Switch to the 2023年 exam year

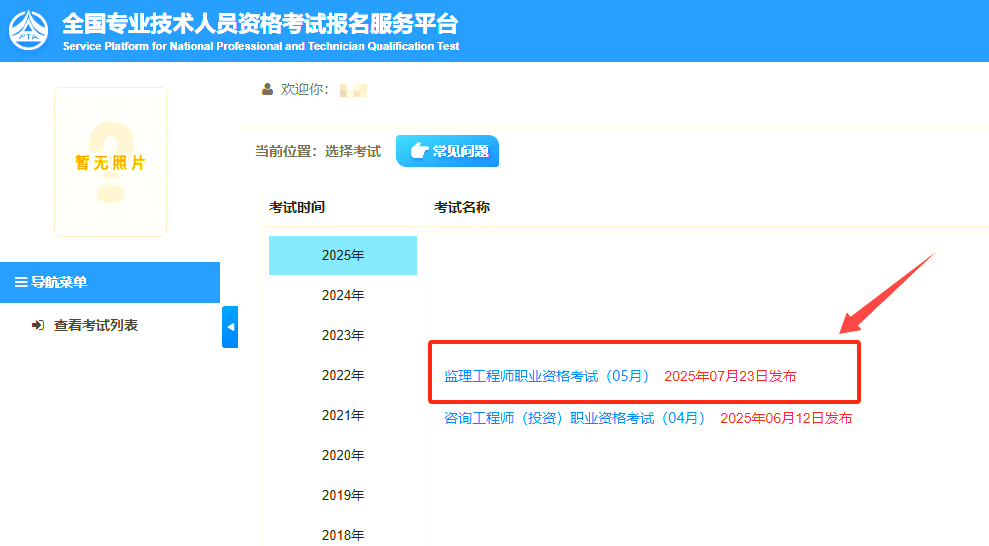point(343,336)
